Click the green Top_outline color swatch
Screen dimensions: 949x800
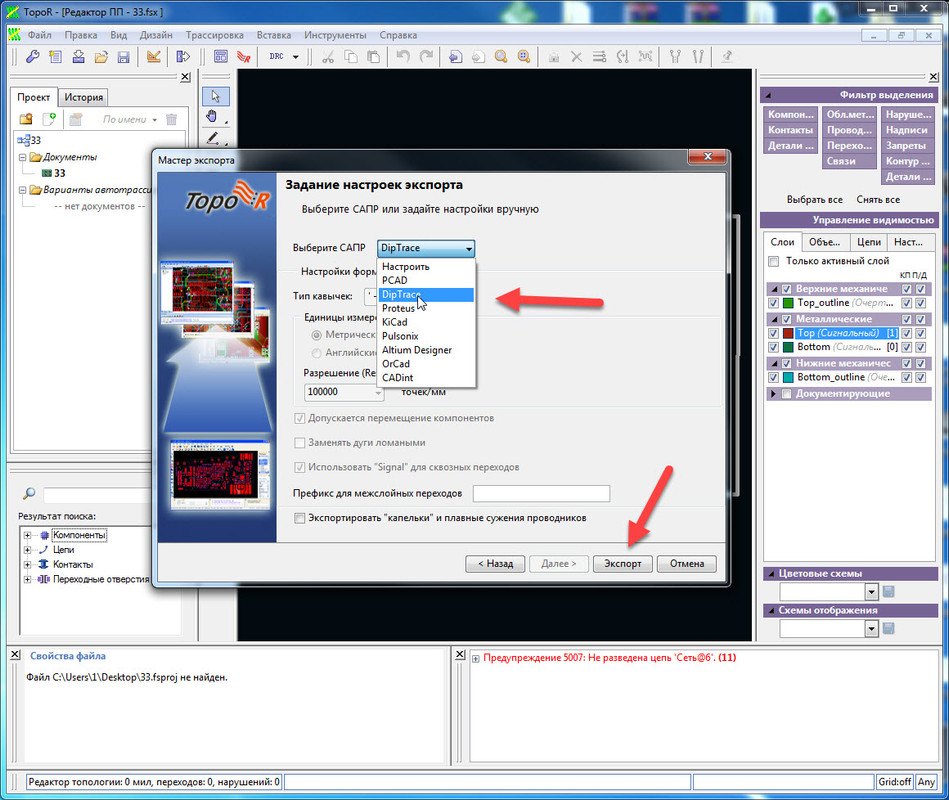[788, 303]
